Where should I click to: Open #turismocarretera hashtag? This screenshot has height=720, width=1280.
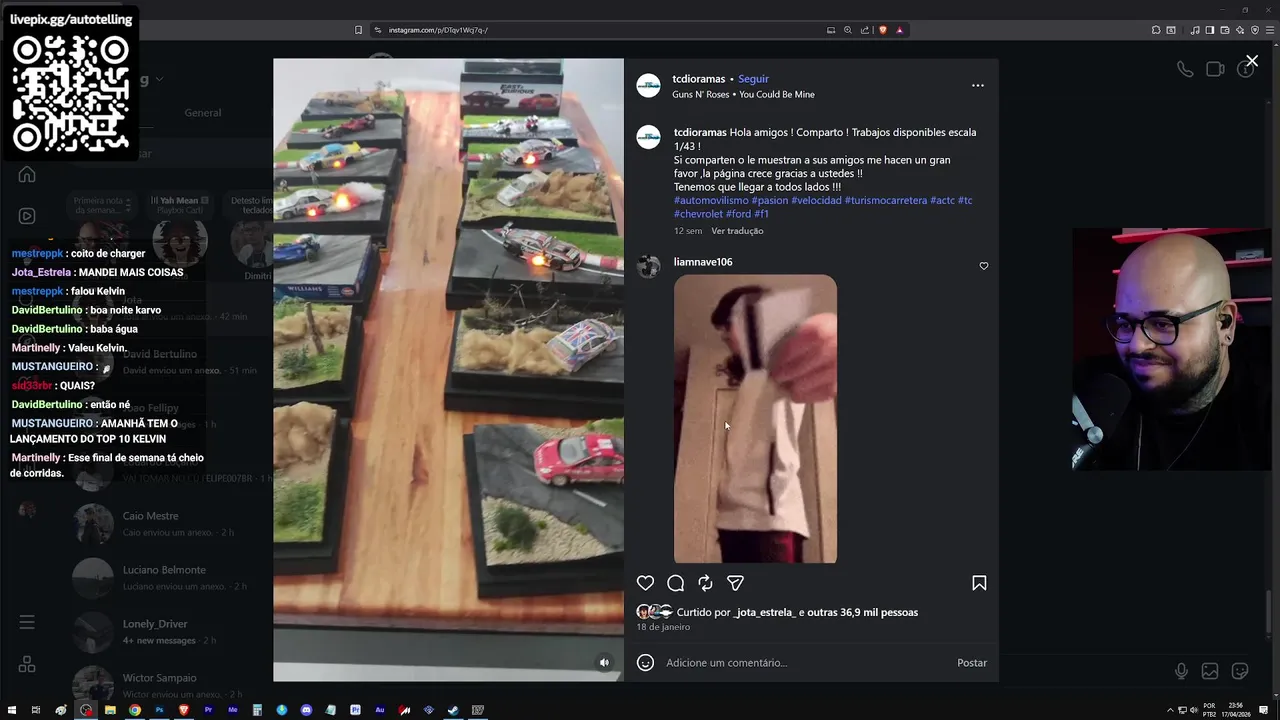pos(885,200)
